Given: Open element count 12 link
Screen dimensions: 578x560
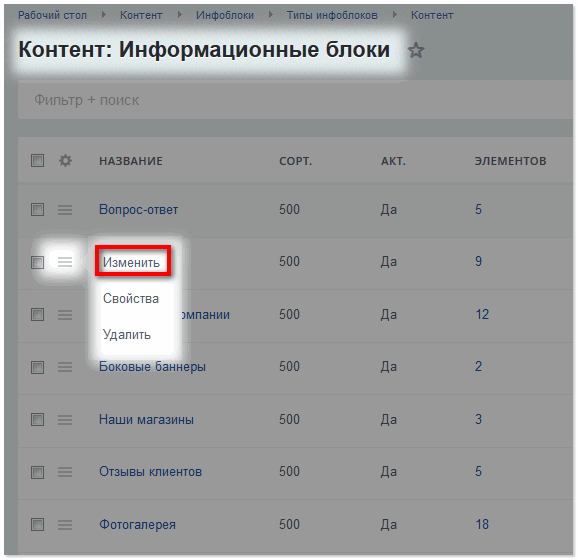Looking at the screenshot, I should 482,314.
